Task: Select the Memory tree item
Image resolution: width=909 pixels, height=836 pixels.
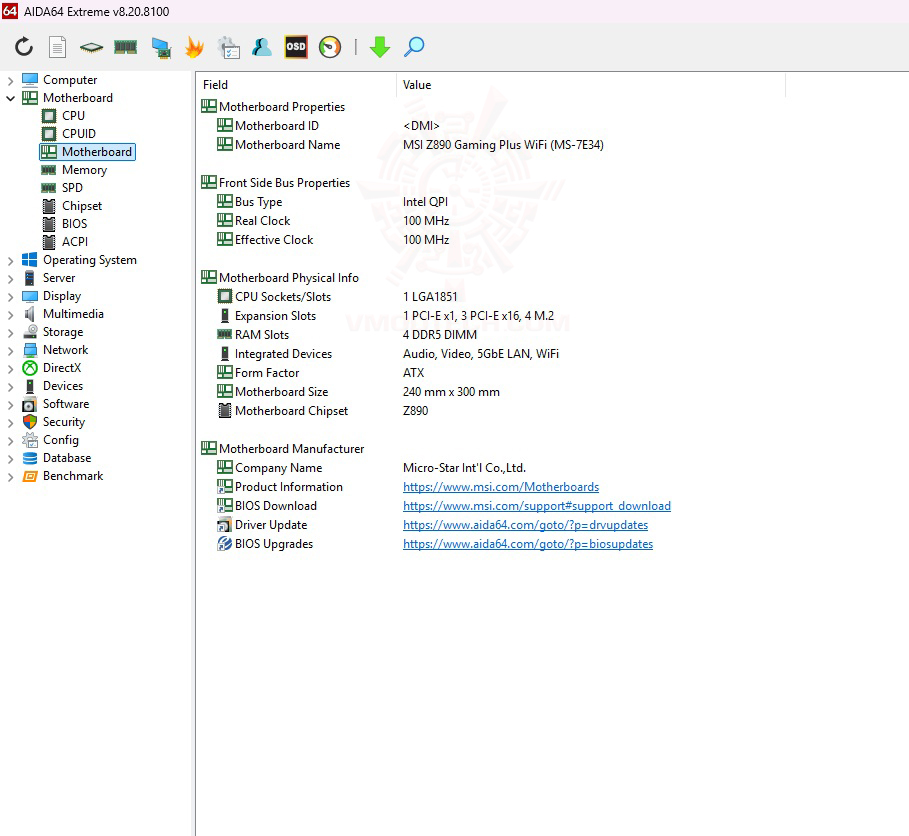Action: (84, 170)
